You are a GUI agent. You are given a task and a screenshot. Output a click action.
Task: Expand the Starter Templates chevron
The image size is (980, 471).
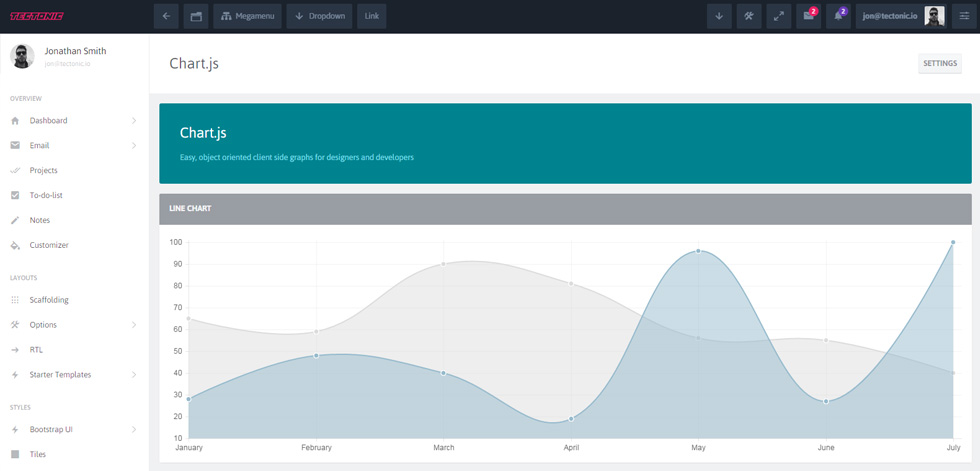pyautogui.click(x=134, y=375)
